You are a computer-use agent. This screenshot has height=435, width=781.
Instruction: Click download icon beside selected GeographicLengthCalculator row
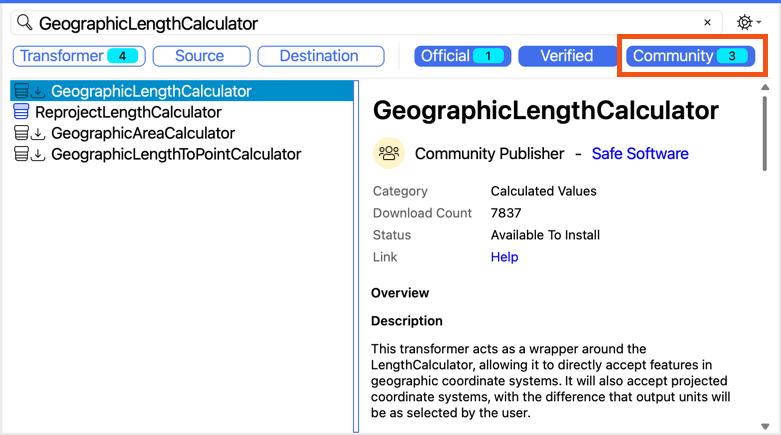(x=38, y=92)
